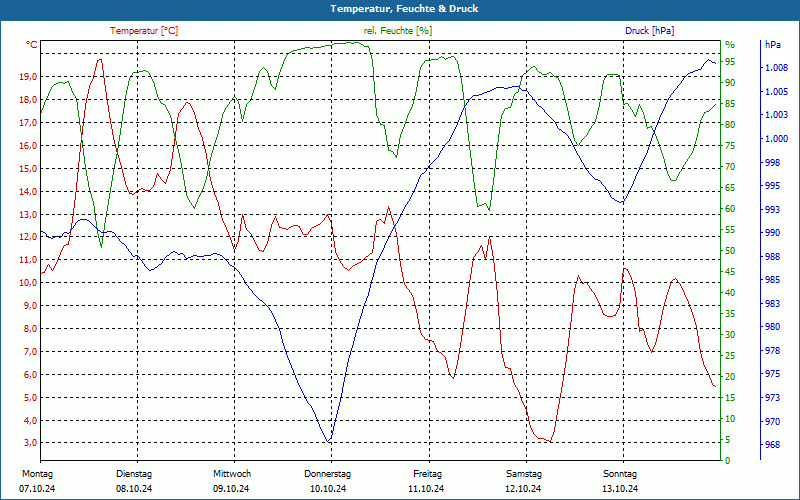Viewport: 800px width, 500px height.
Task: Click the green 'rel. Feuchte [%]' legend label
Action: point(398,31)
